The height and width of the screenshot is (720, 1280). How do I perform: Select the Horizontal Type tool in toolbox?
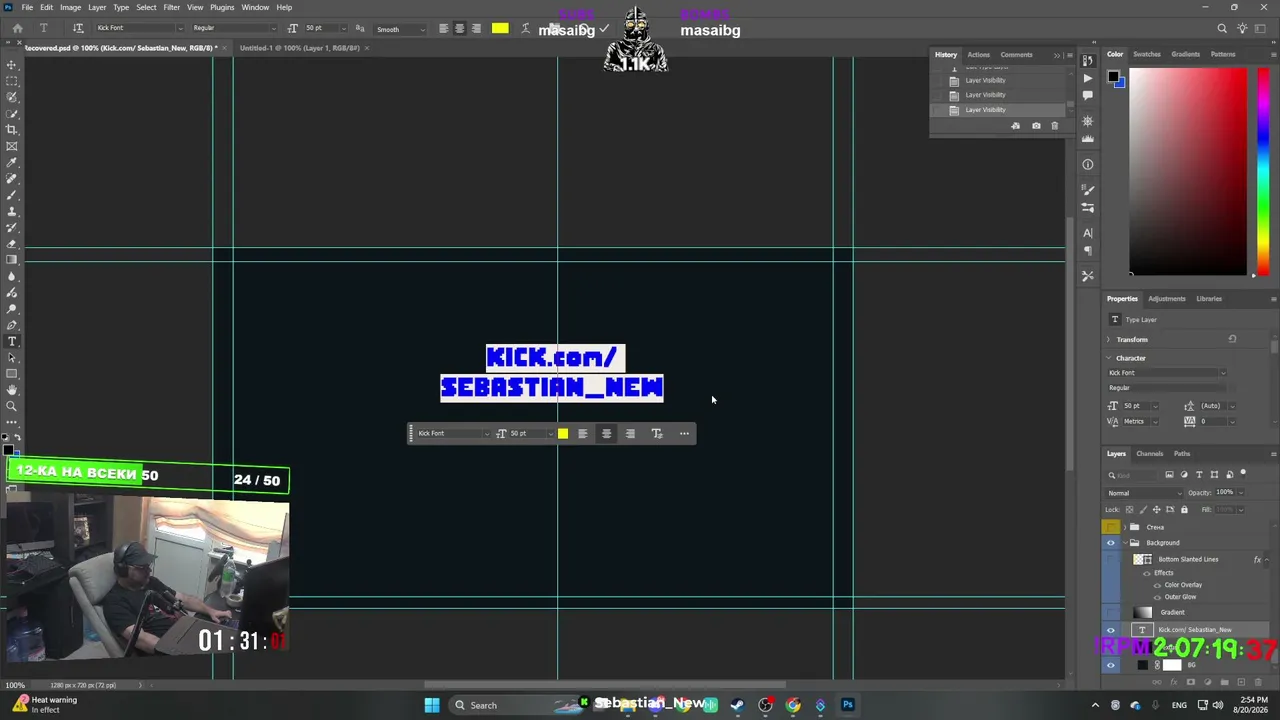(12, 342)
